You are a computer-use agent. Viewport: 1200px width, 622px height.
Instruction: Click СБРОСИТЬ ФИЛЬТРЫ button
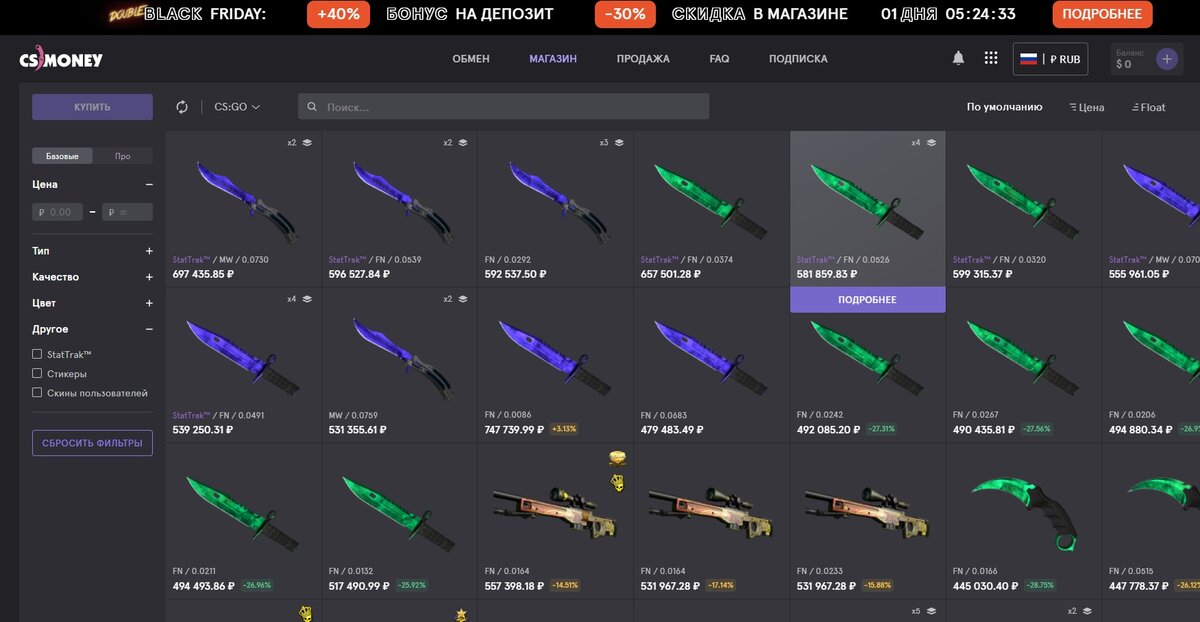[x=92, y=443]
